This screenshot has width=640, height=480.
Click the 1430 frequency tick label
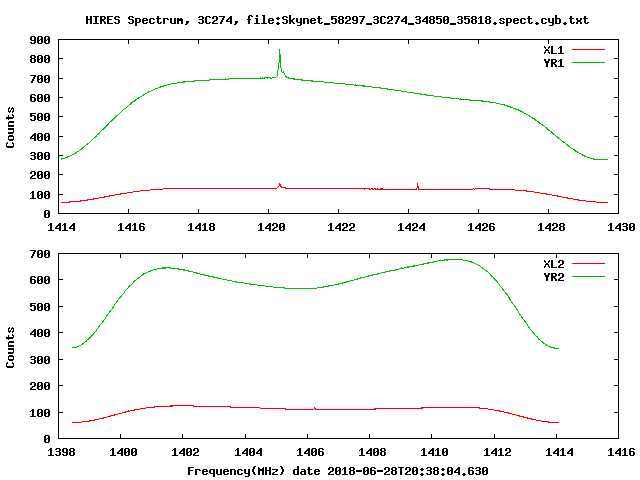point(621,227)
